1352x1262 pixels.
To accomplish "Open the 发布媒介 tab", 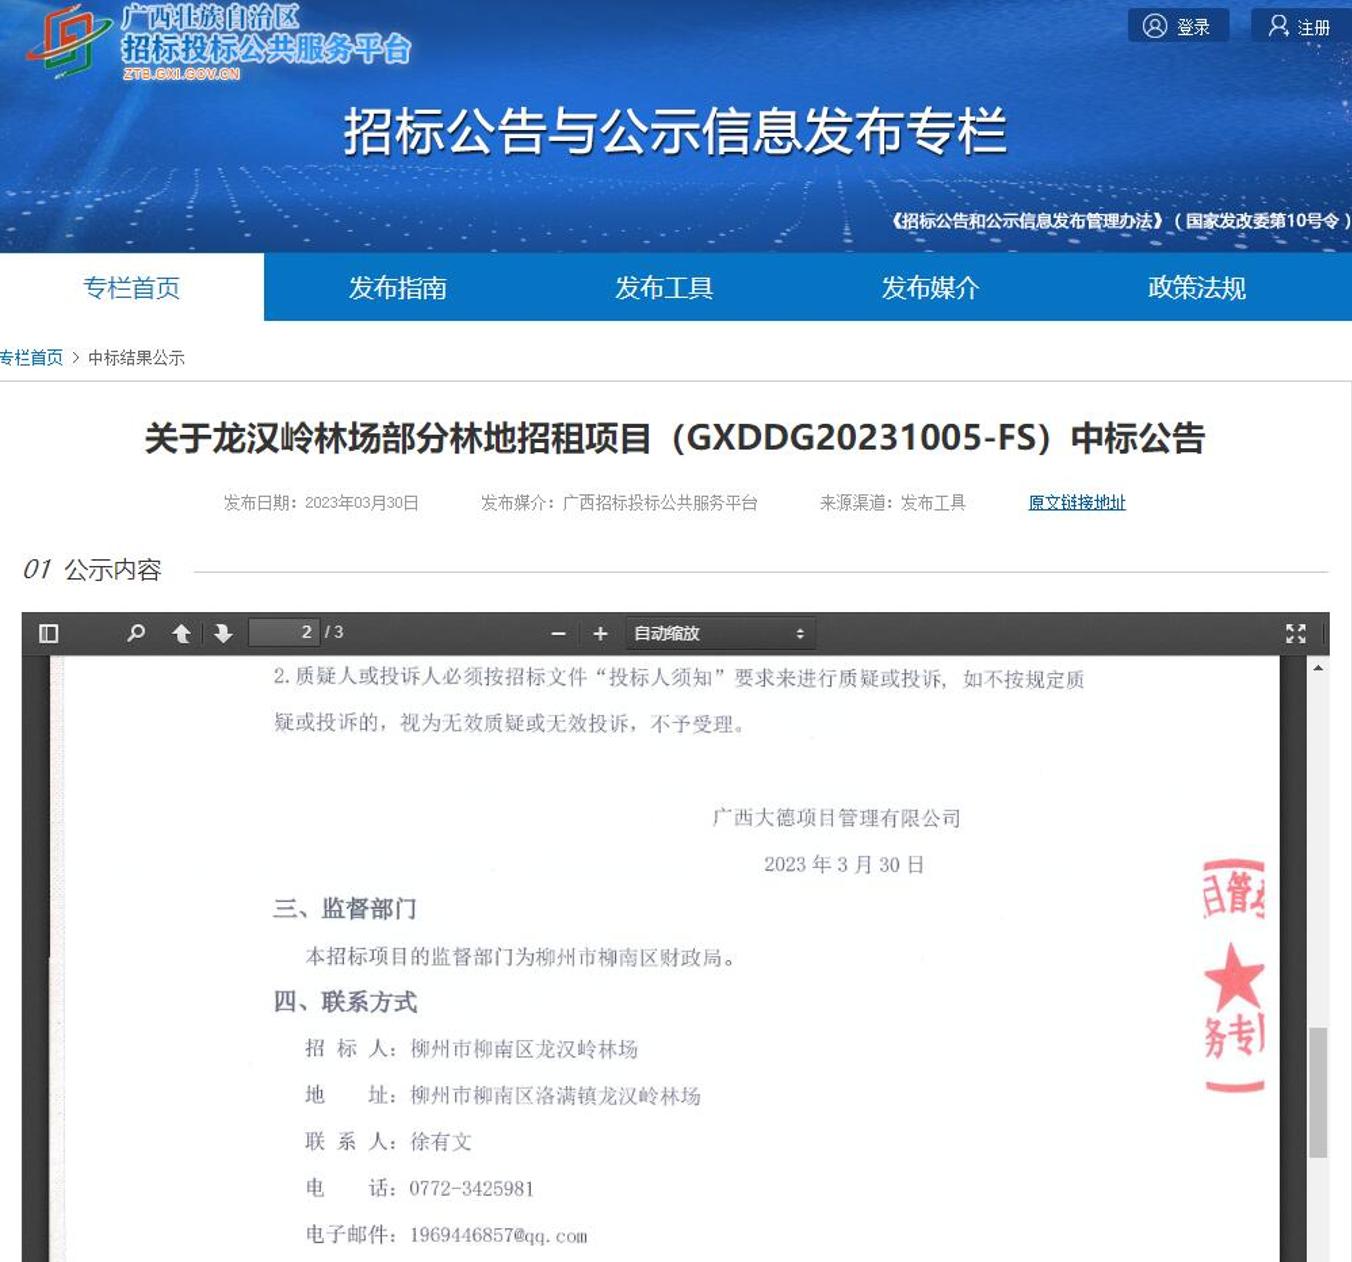I will click(x=929, y=288).
